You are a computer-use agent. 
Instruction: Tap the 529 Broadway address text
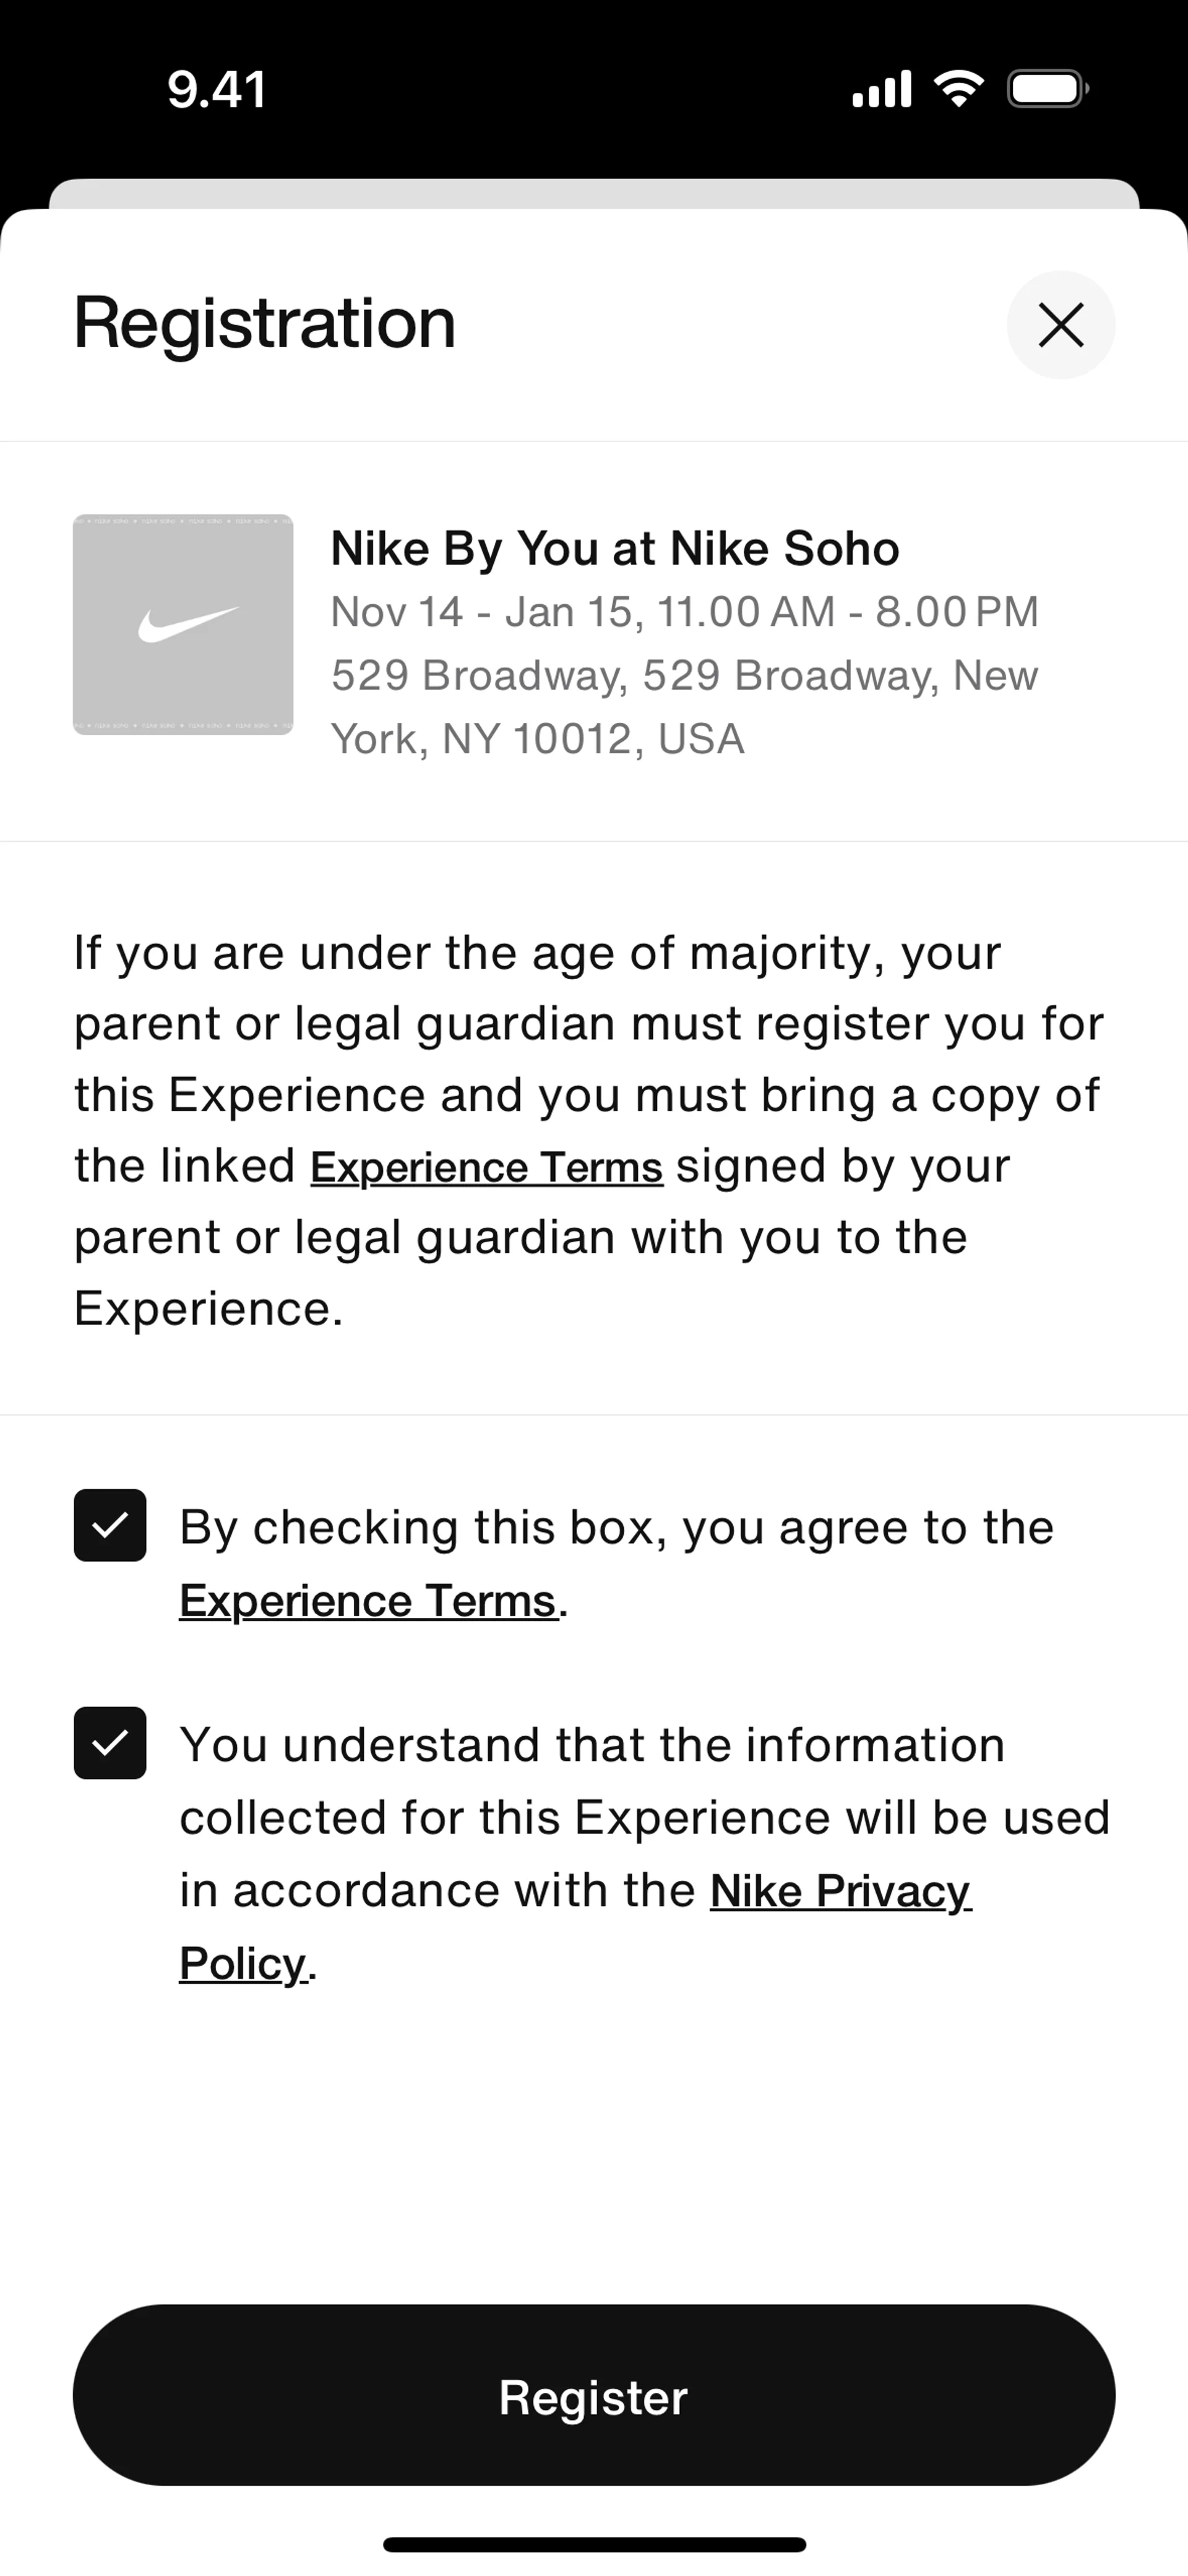tap(685, 676)
